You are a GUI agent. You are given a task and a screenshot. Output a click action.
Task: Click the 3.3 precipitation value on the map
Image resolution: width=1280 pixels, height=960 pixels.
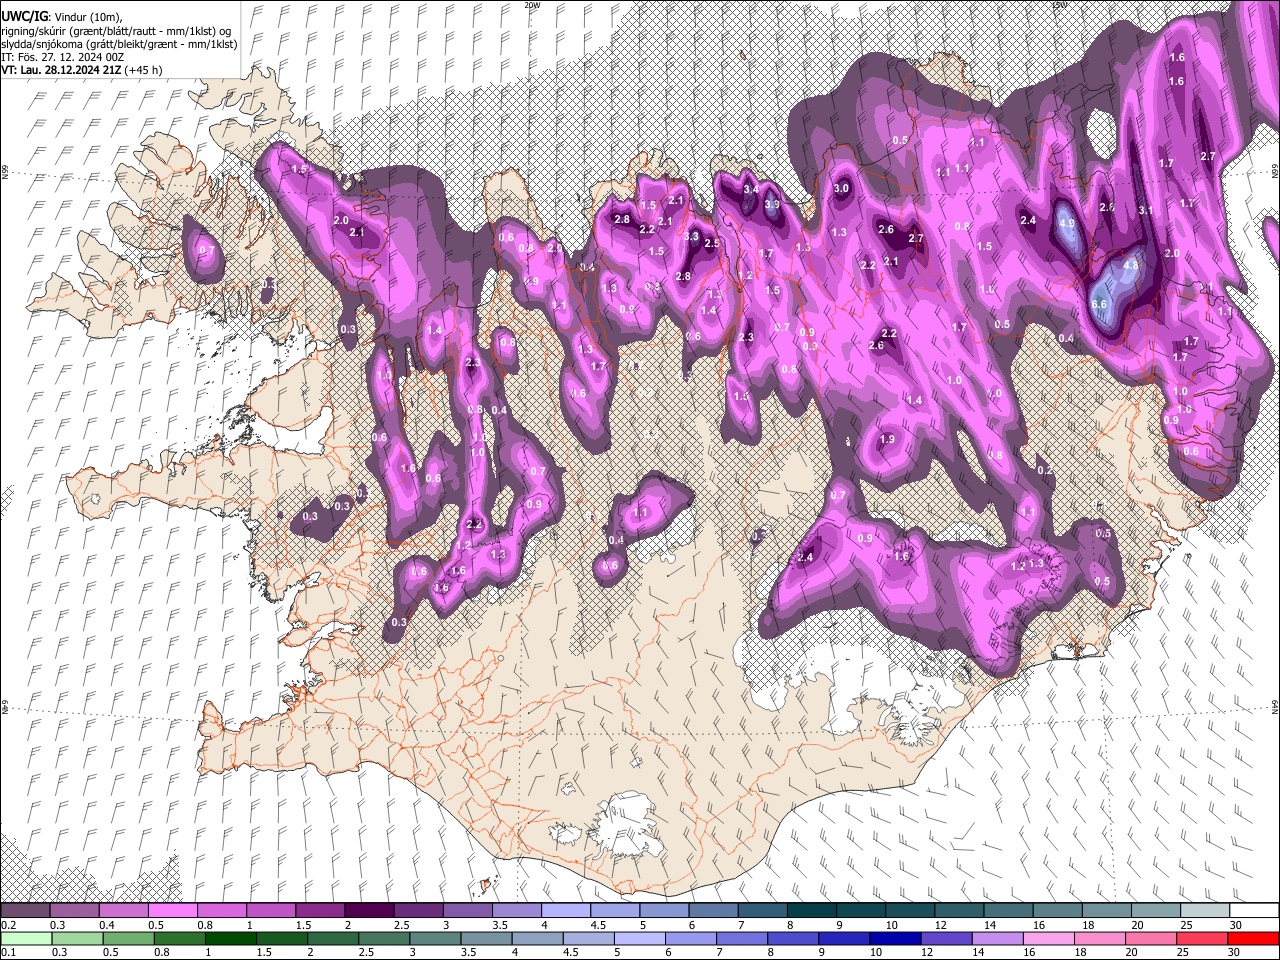click(692, 236)
